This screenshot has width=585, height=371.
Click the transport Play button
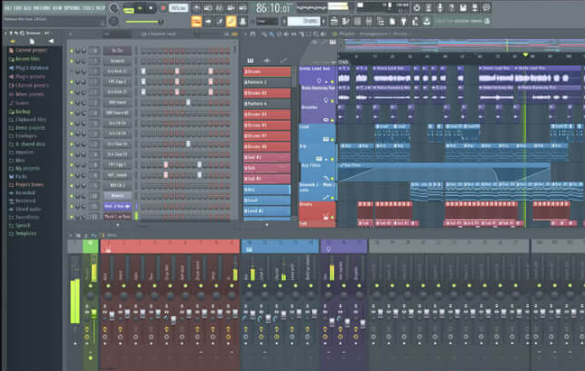[x=140, y=8]
